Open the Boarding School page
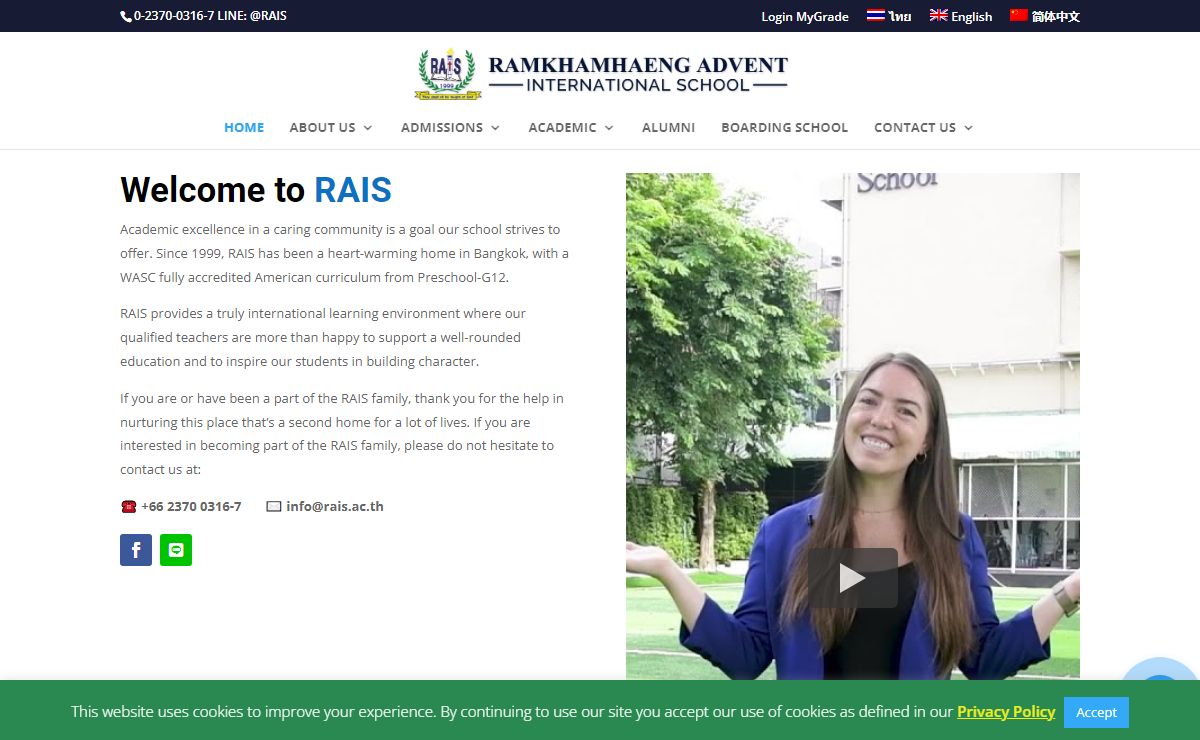Image resolution: width=1200 pixels, height=740 pixels. pos(784,127)
